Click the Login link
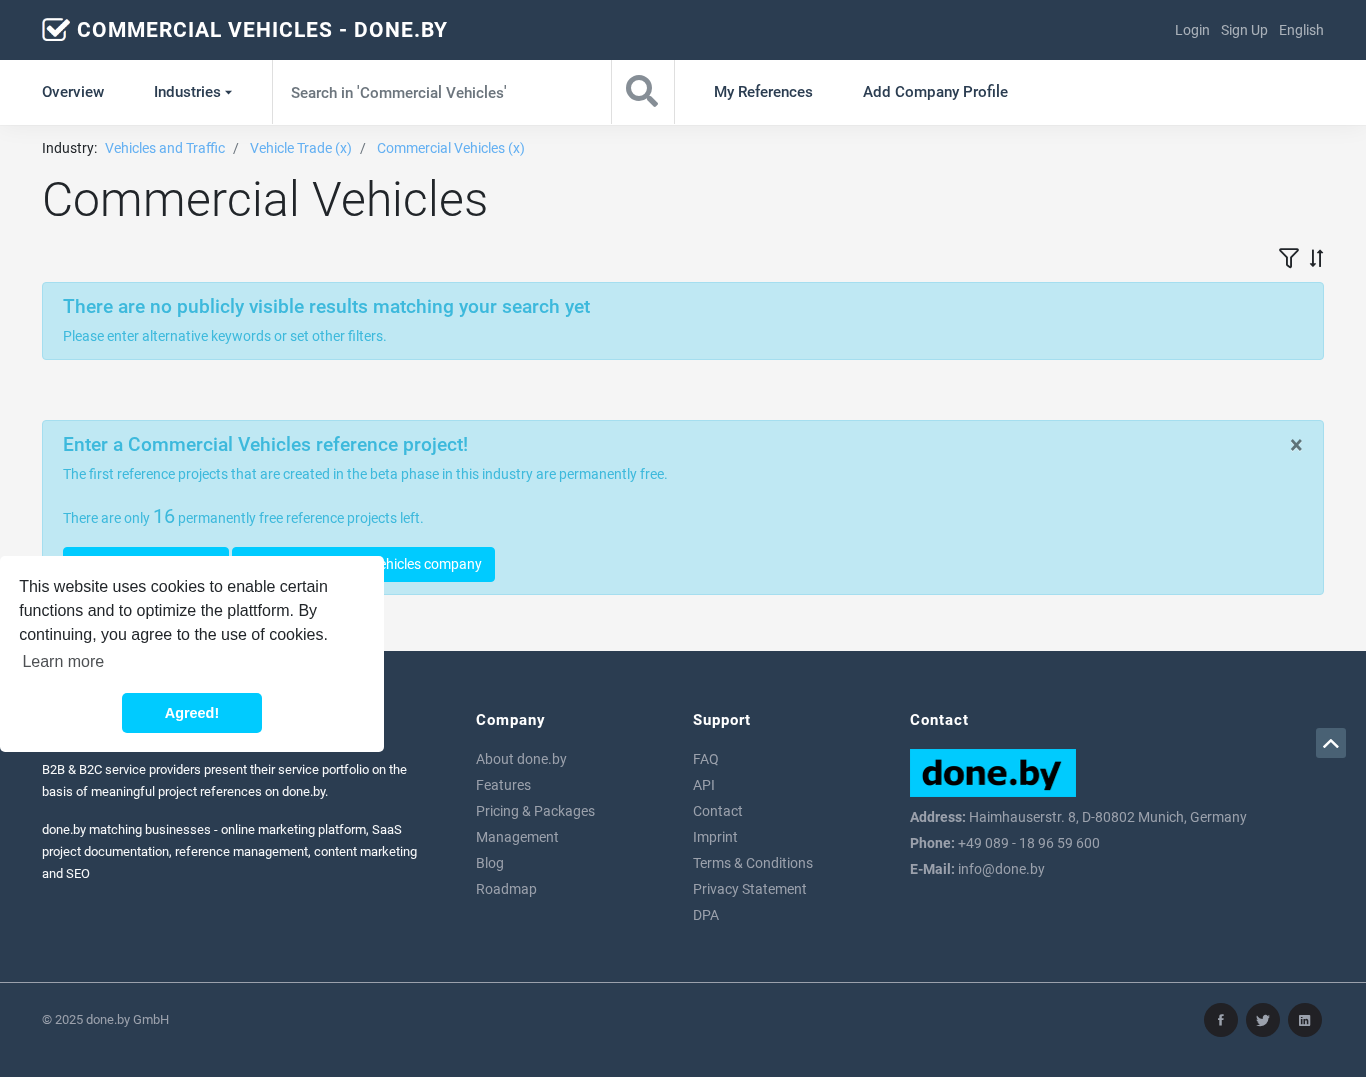This screenshot has height=1077, width=1366. pyautogui.click(x=1192, y=30)
